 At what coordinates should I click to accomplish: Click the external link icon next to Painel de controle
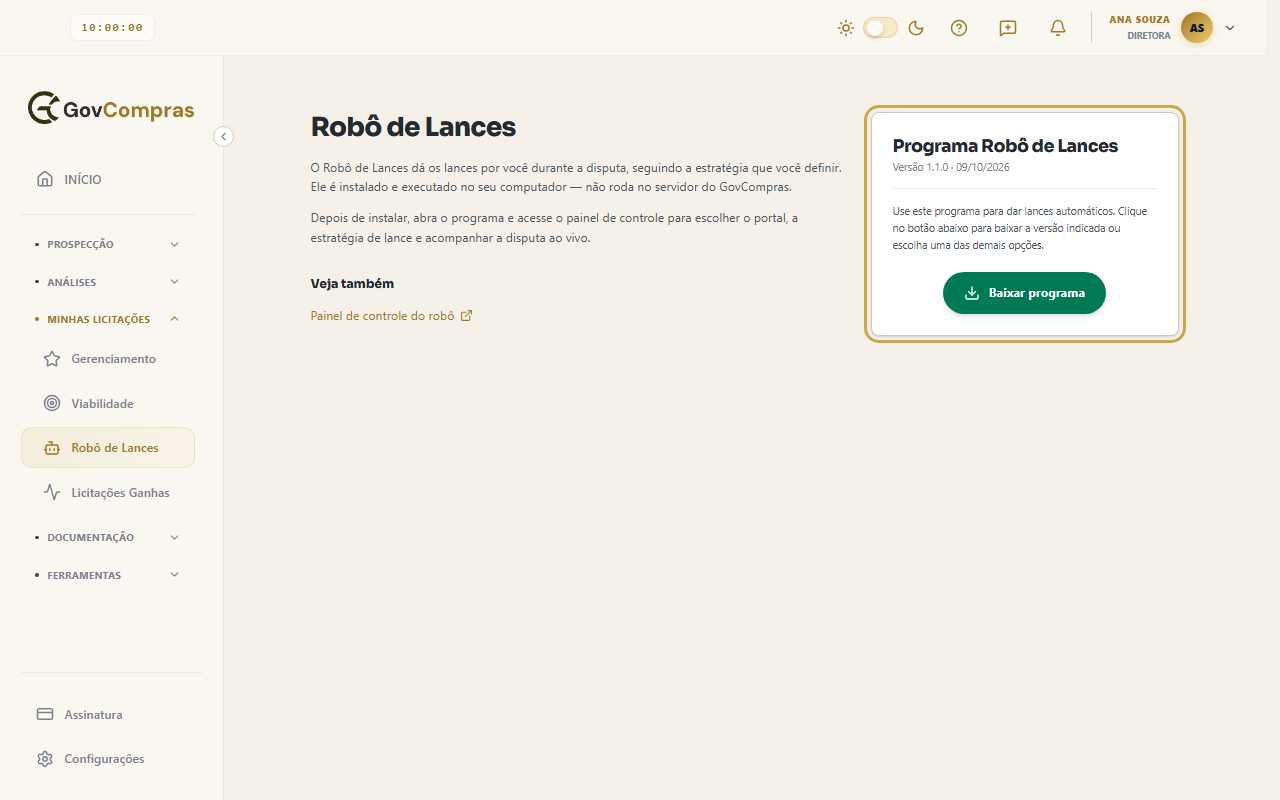[466, 316]
